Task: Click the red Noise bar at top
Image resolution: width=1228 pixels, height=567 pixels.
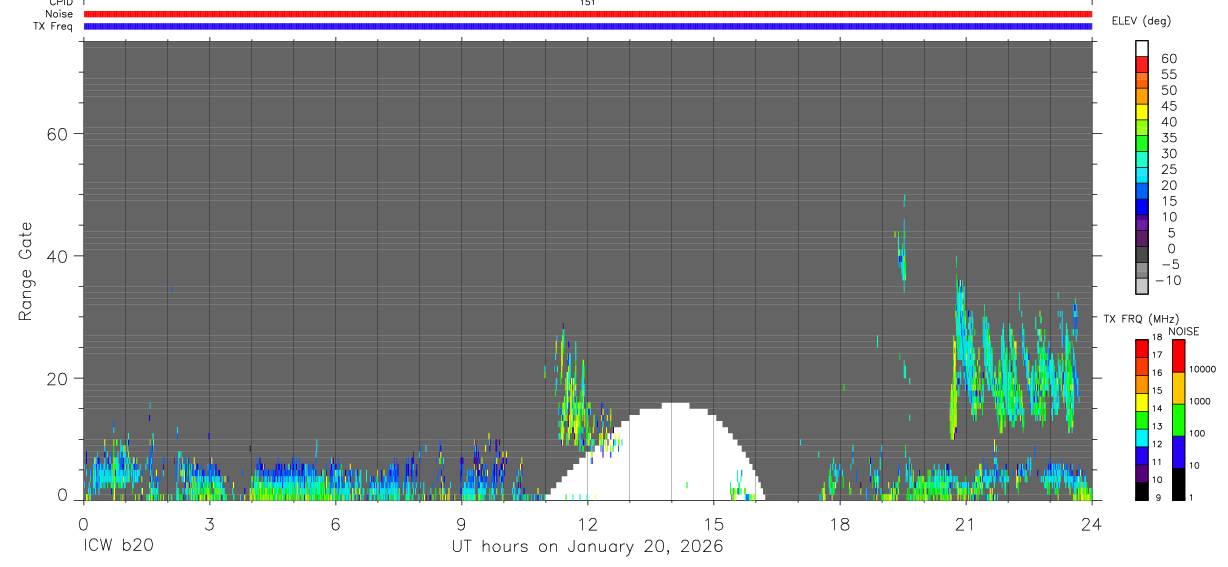Action: (588, 15)
